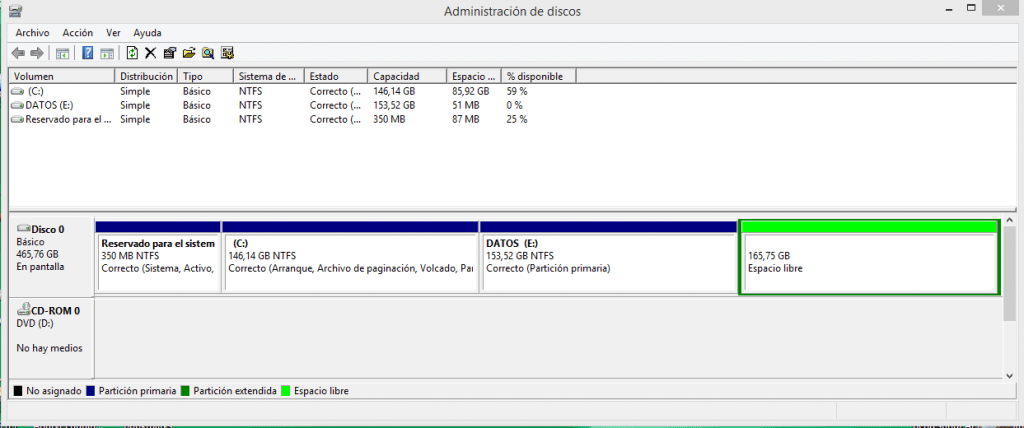
Task: Select the DATOS (E:) partition block
Action: (x=608, y=261)
